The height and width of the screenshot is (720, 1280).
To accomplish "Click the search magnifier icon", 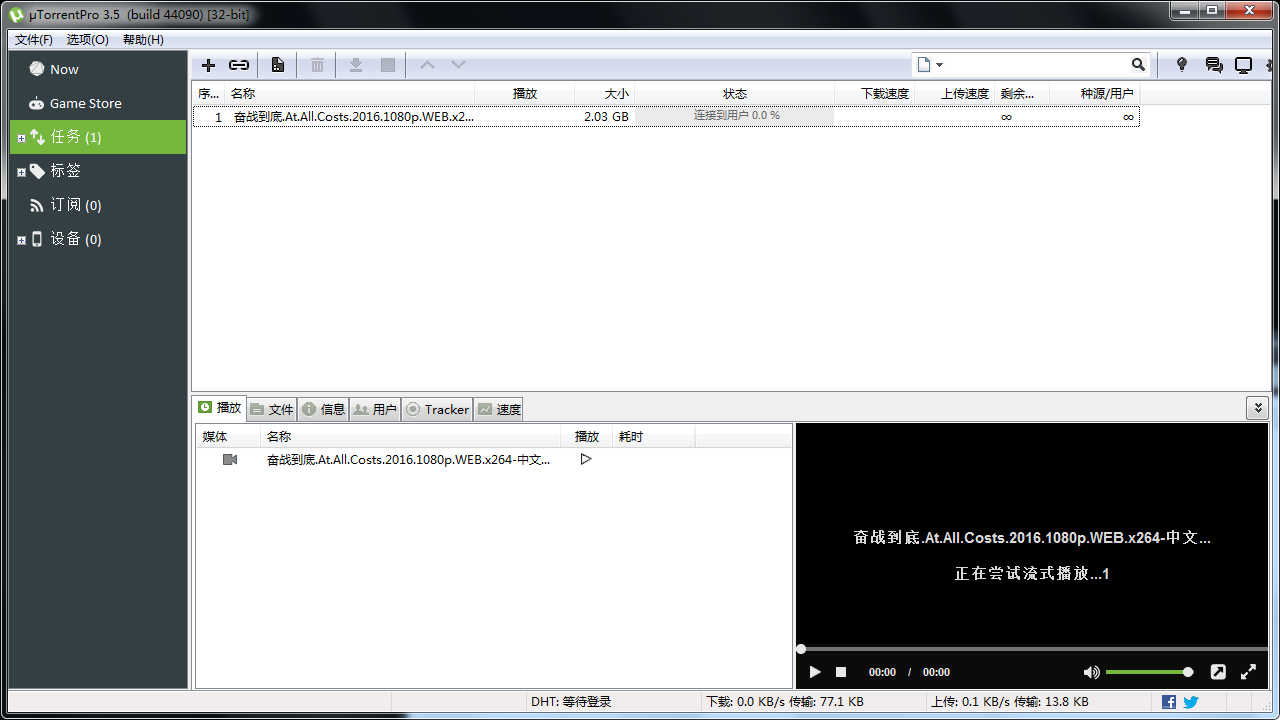I will tap(1138, 65).
